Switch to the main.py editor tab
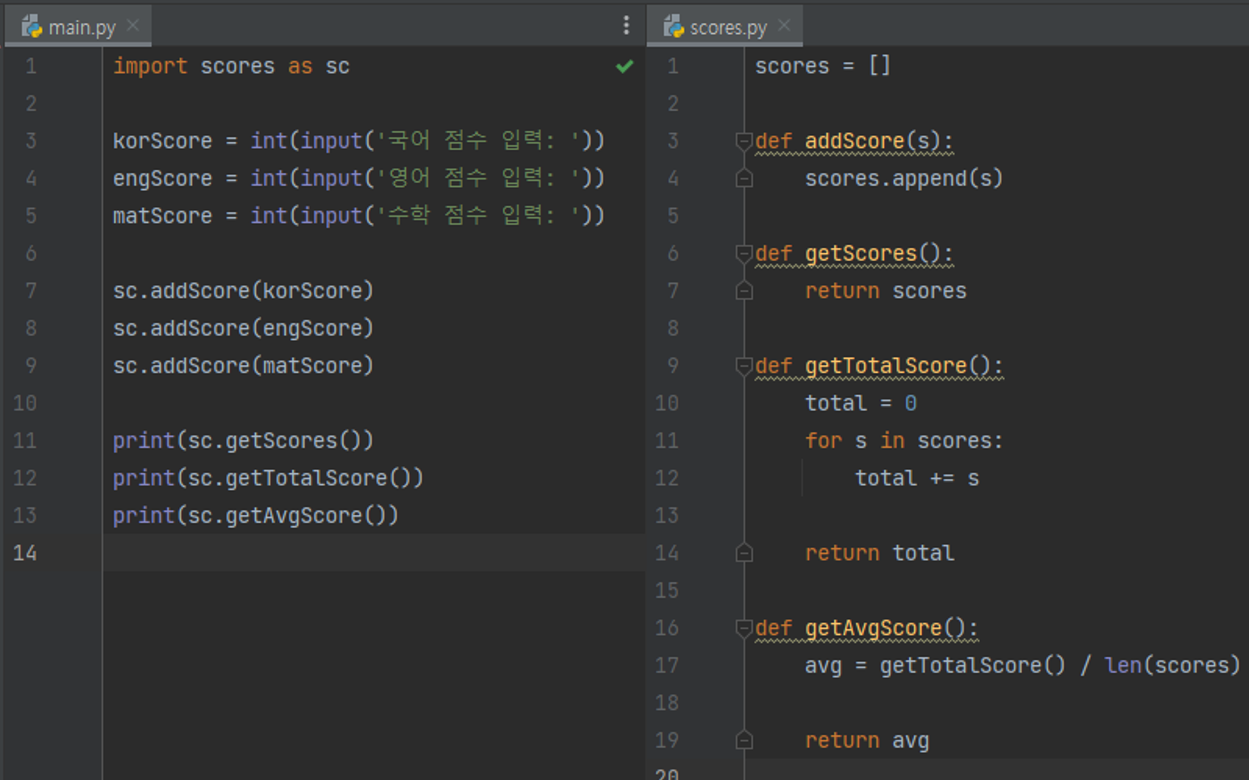The width and height of the screenshot is (1249, 780). 78,27
